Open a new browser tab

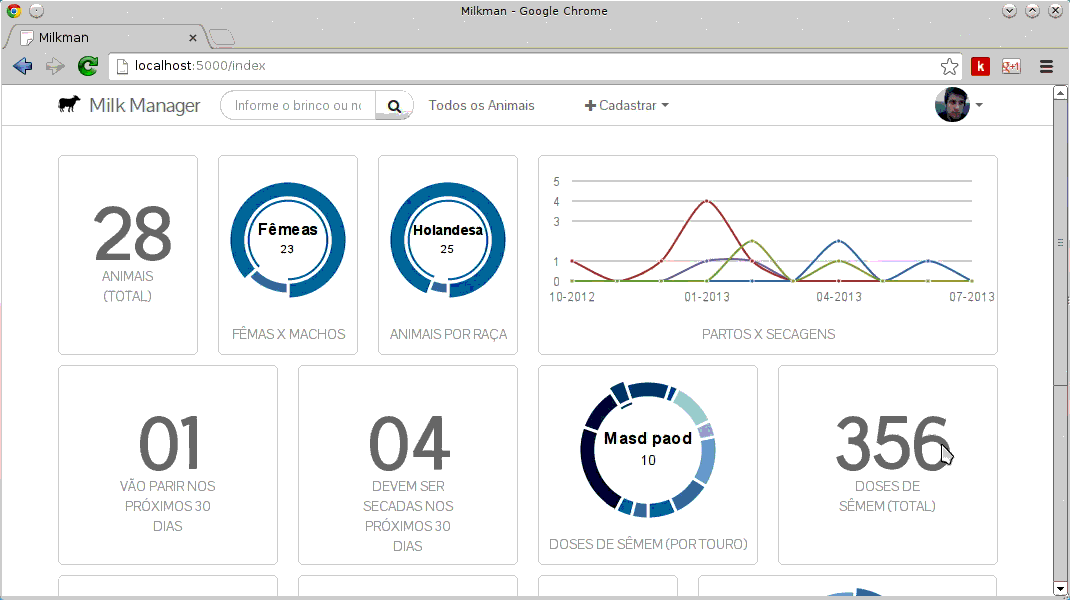pos(222,38)
